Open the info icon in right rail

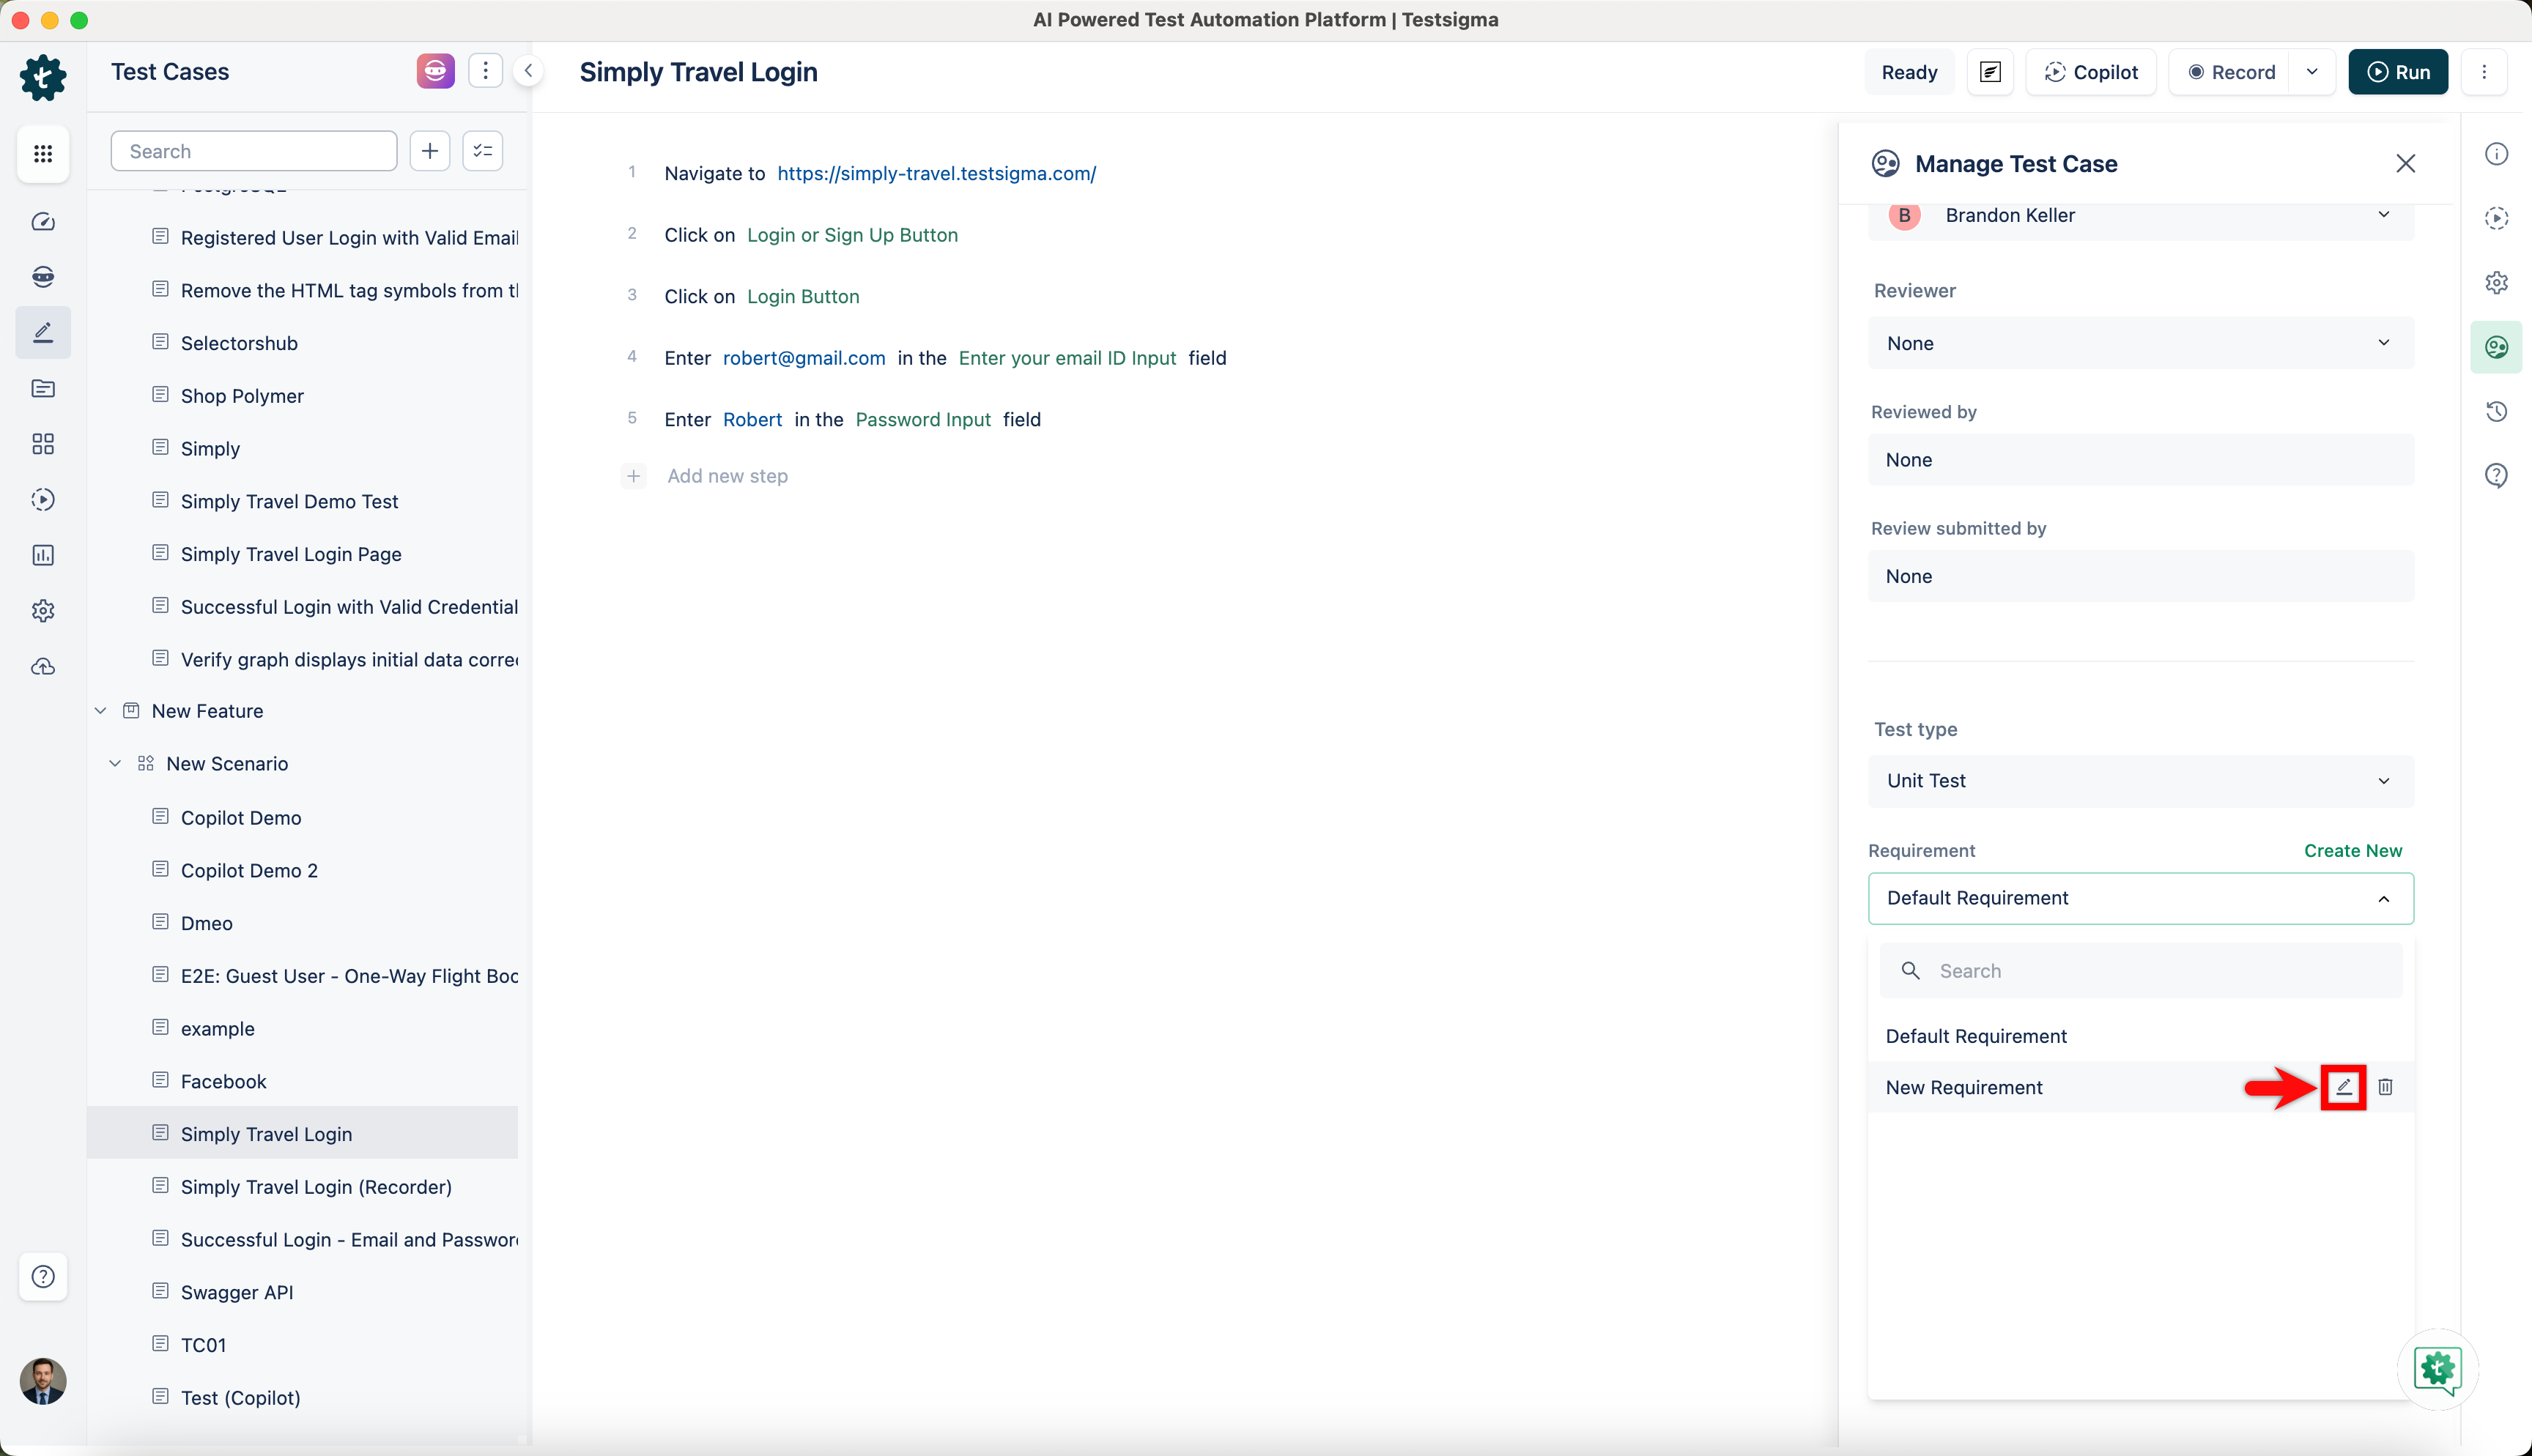coord(2497,154)
